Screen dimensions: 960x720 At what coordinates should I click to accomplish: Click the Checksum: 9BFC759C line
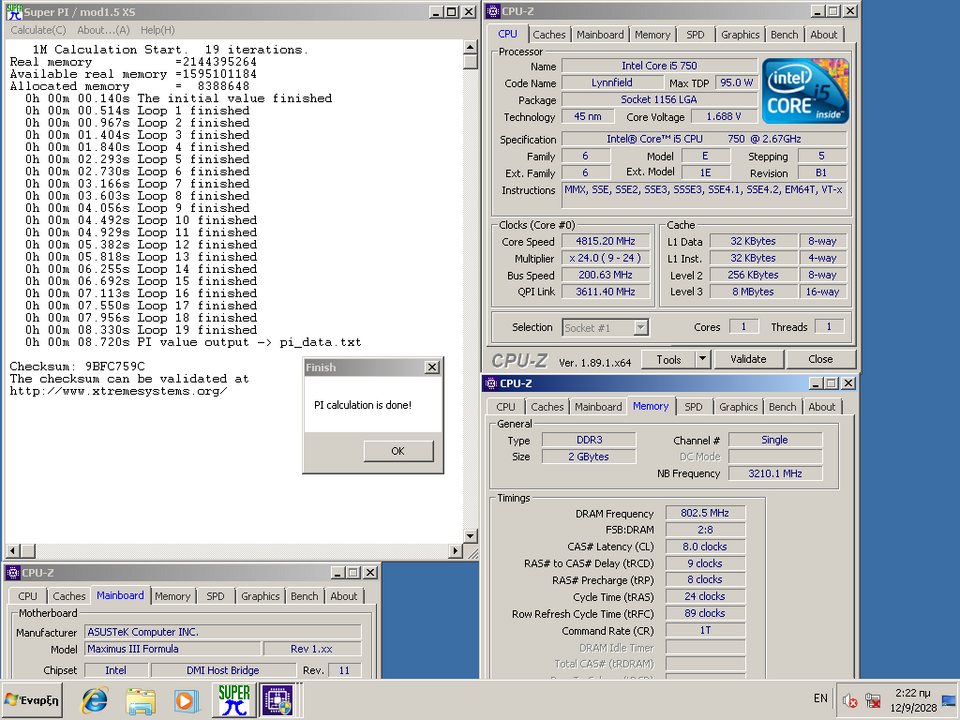(x=77, y=367)
